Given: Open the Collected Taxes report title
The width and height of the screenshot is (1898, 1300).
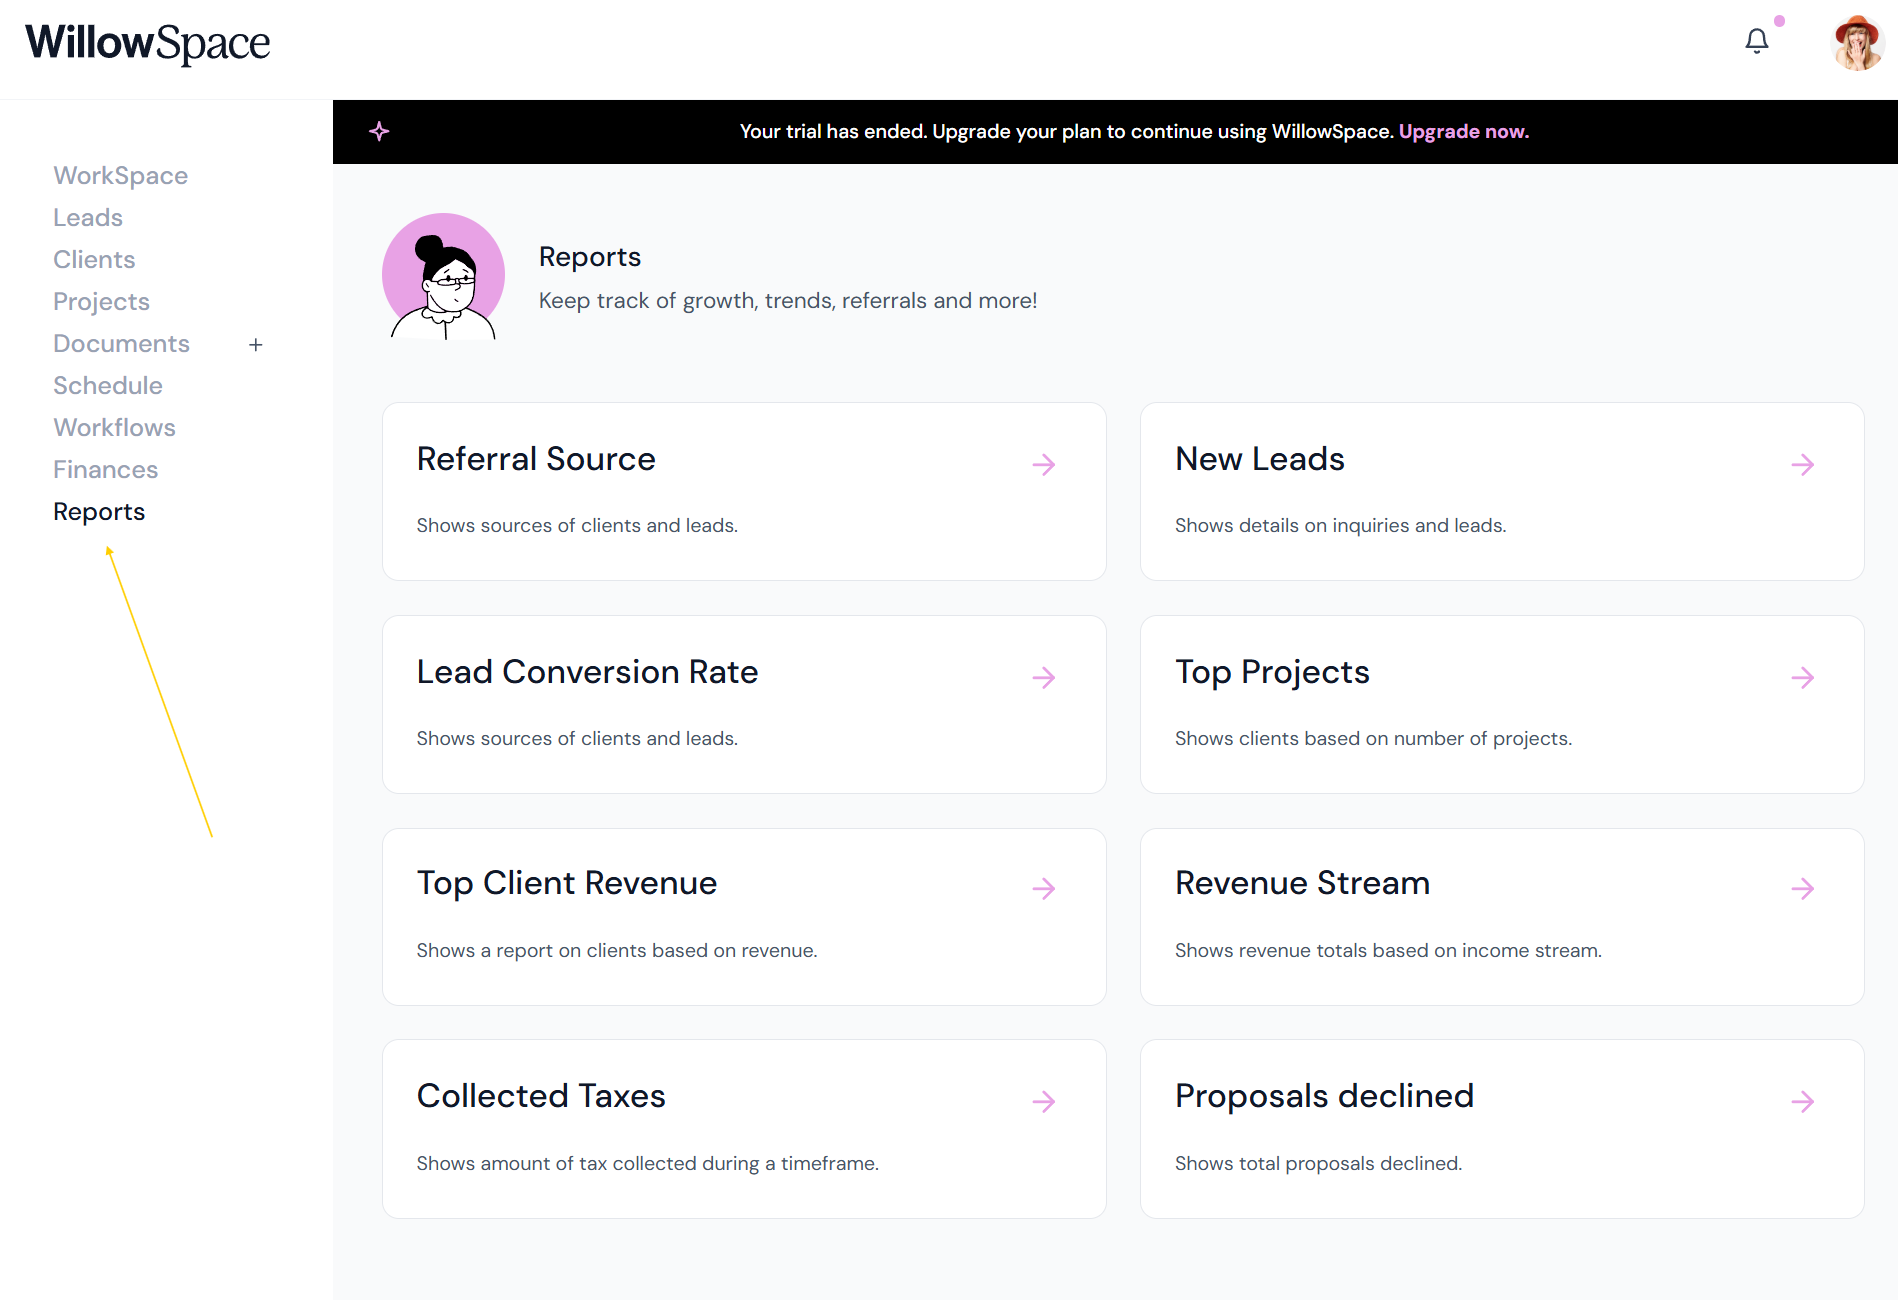Looking at the screenshot, I should (541, 1096).
